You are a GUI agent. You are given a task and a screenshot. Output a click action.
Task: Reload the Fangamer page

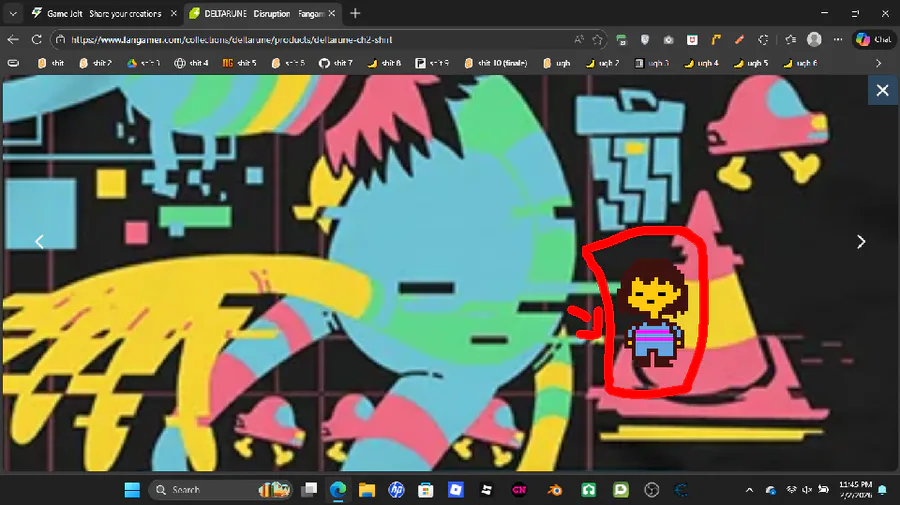coord(37,40)
